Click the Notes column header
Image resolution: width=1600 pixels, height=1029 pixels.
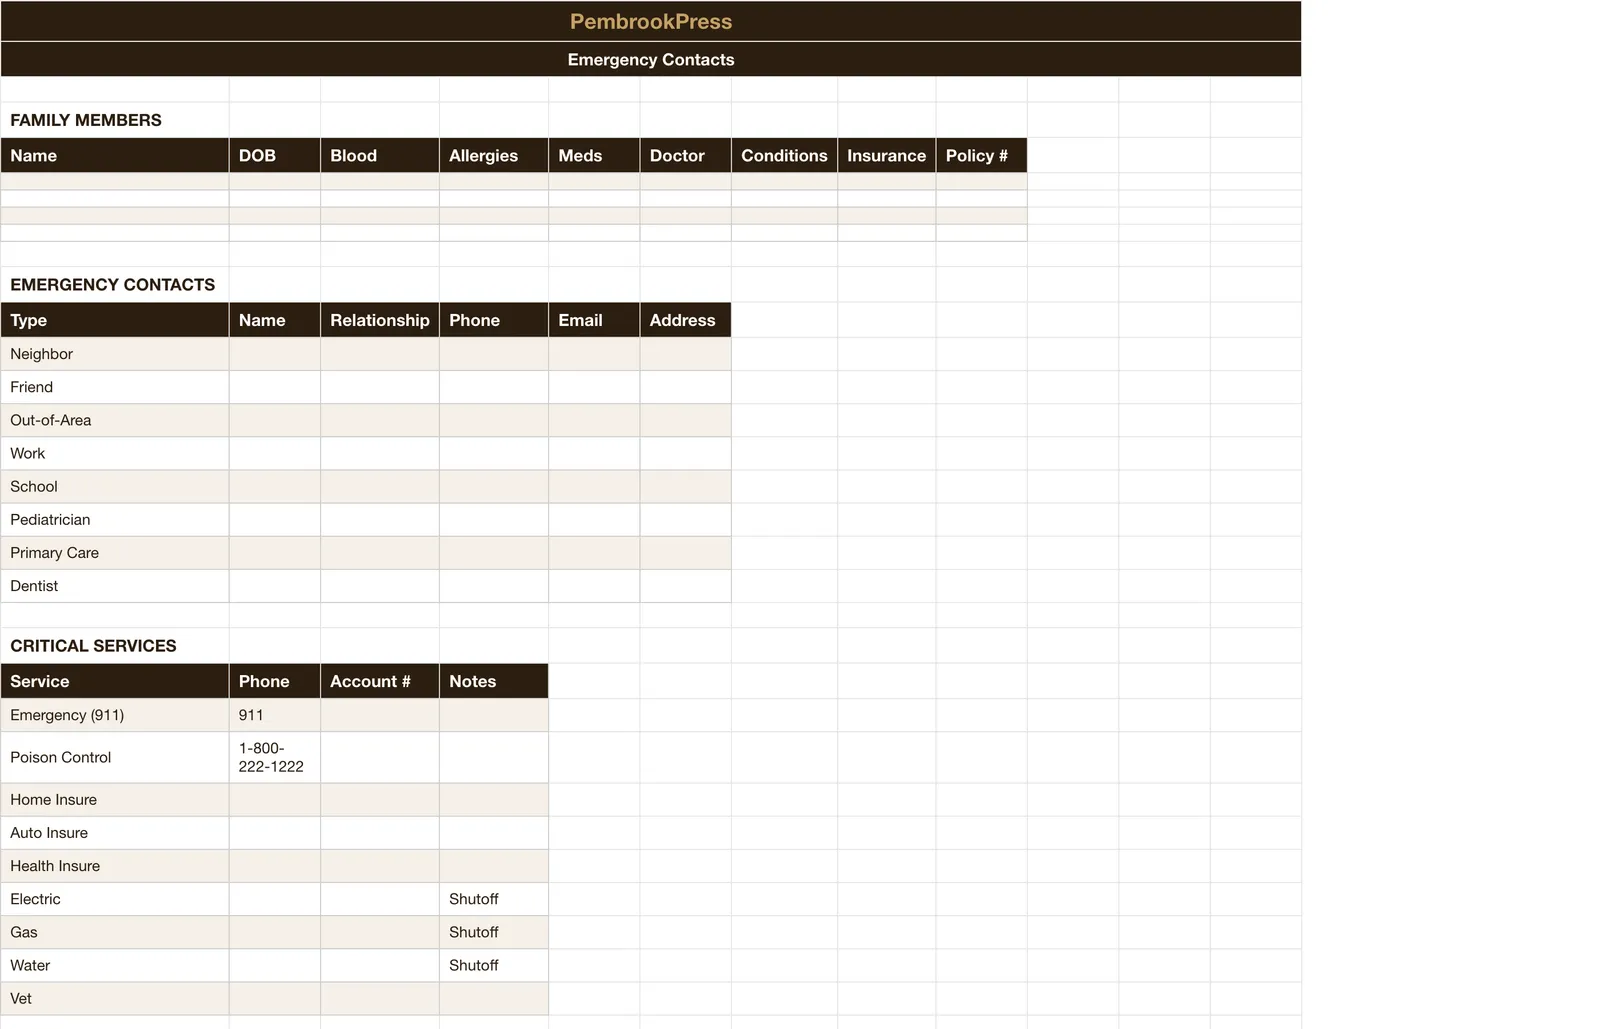point(494,681)
